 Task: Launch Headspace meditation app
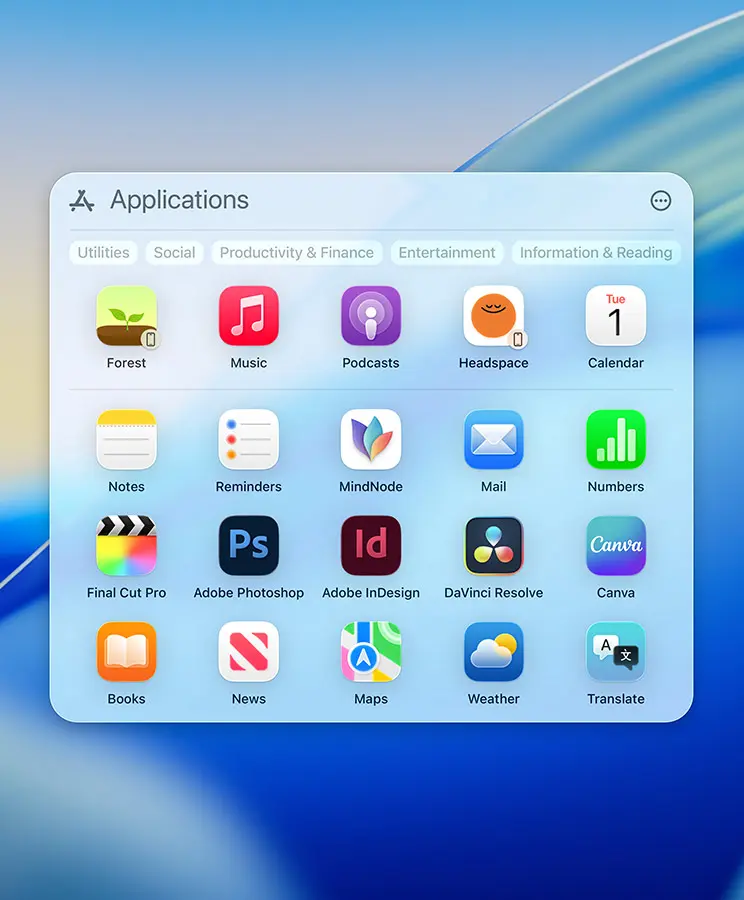(493, 317)
